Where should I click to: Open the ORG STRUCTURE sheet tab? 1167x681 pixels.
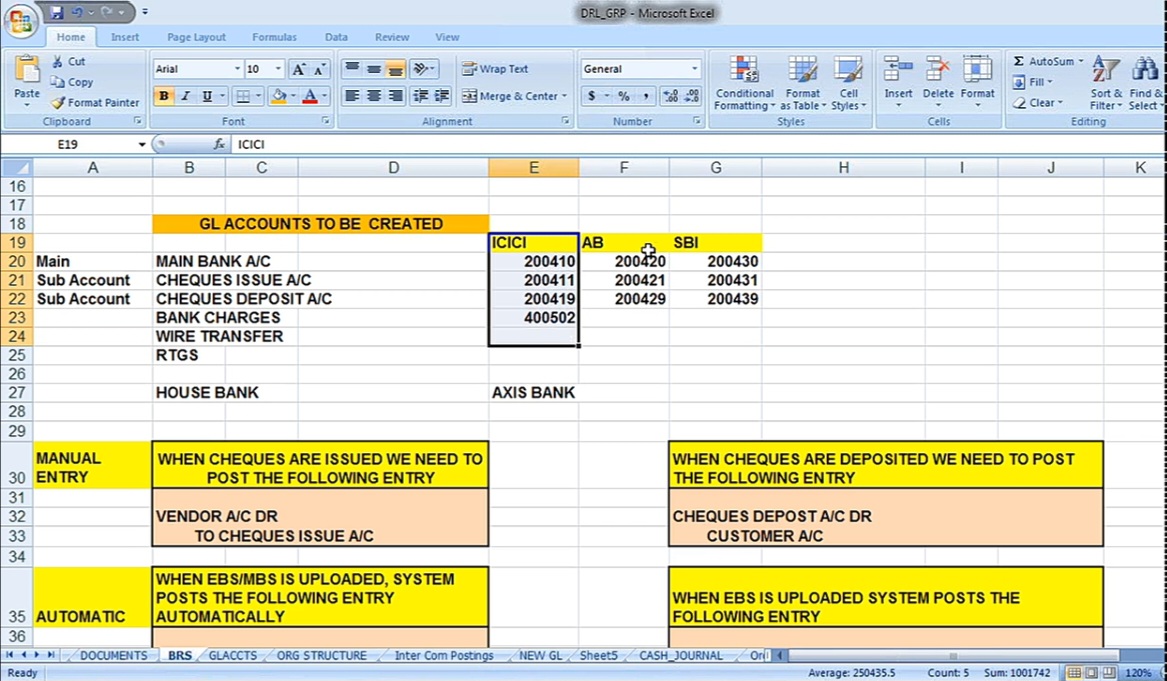coord(322,656)
